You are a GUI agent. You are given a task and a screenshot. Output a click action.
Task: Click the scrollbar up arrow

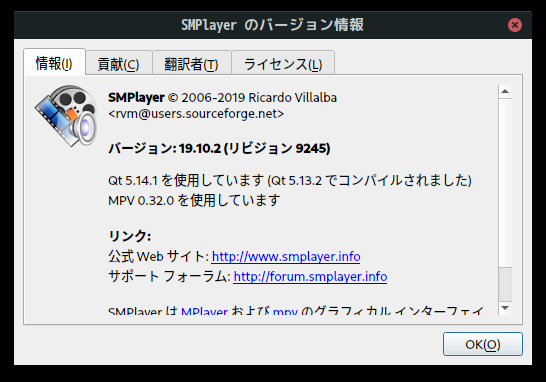pos(505,92)
